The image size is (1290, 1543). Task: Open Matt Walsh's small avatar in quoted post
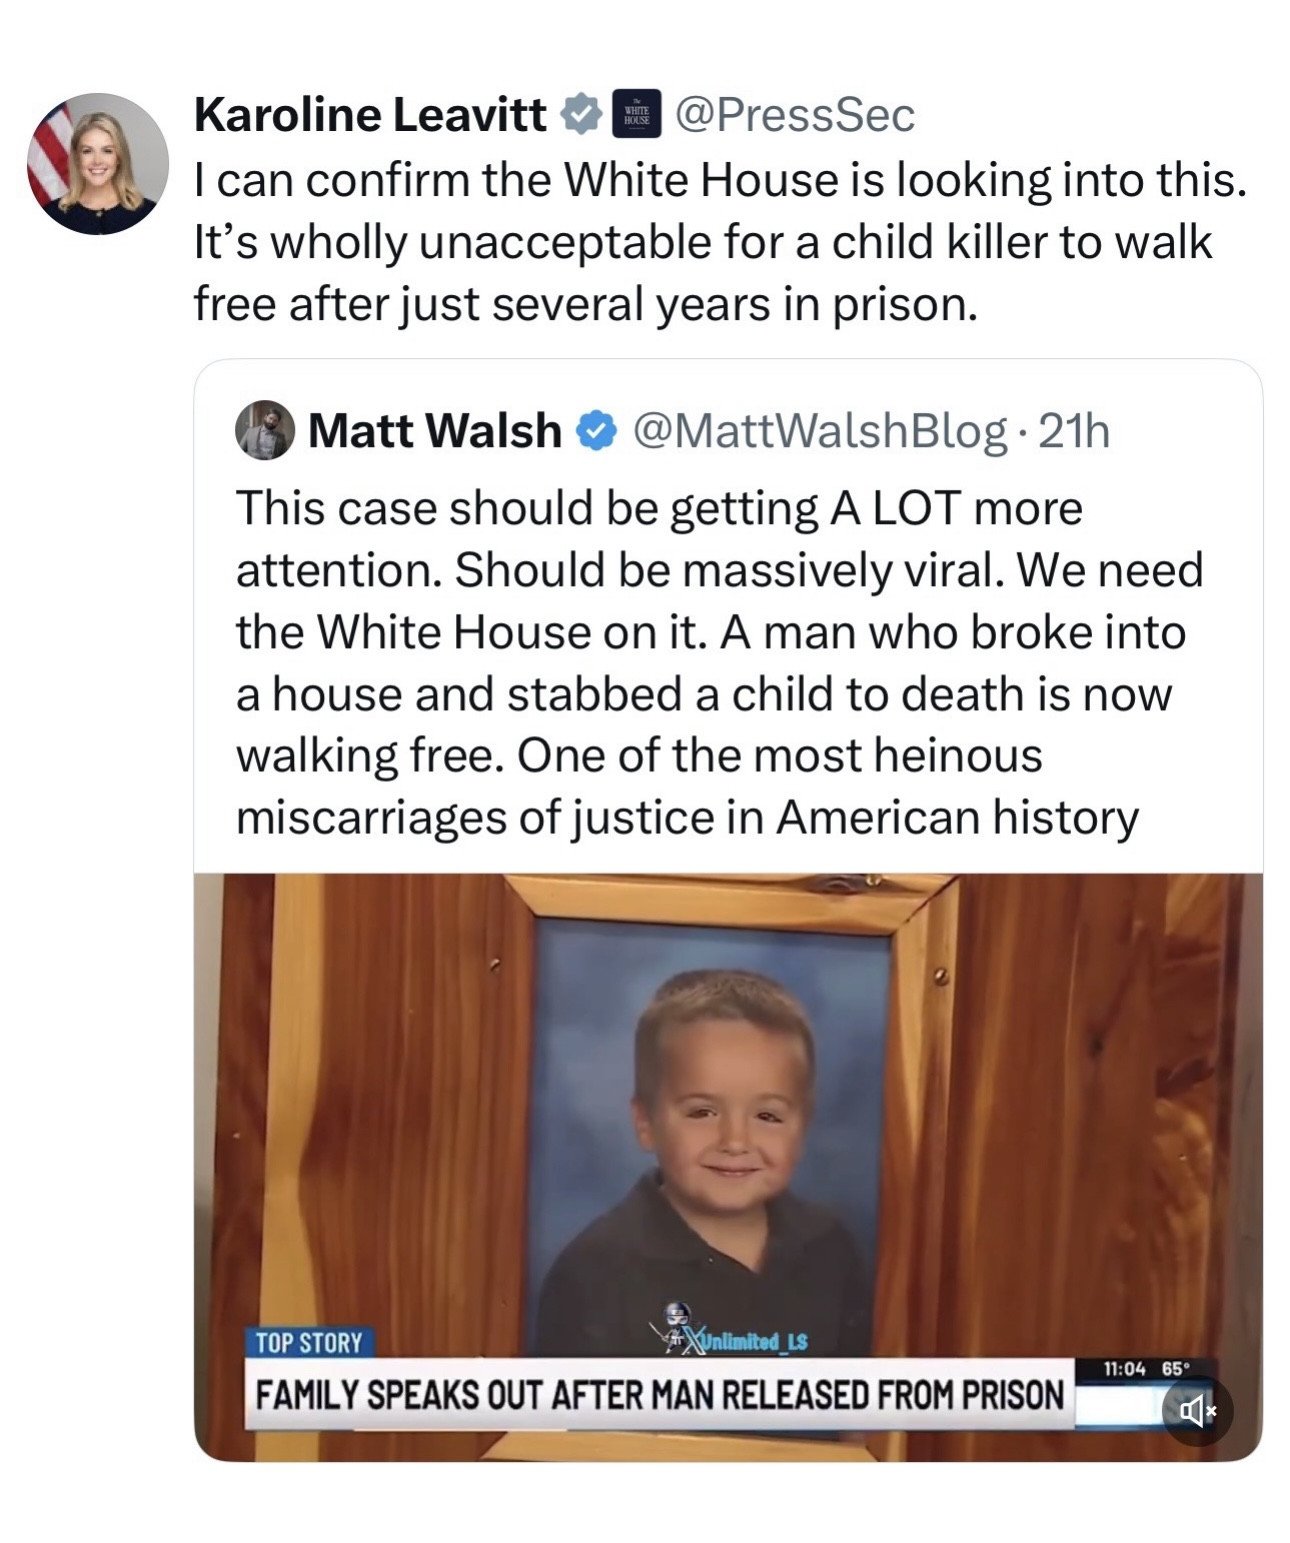(x=265, y=431)
